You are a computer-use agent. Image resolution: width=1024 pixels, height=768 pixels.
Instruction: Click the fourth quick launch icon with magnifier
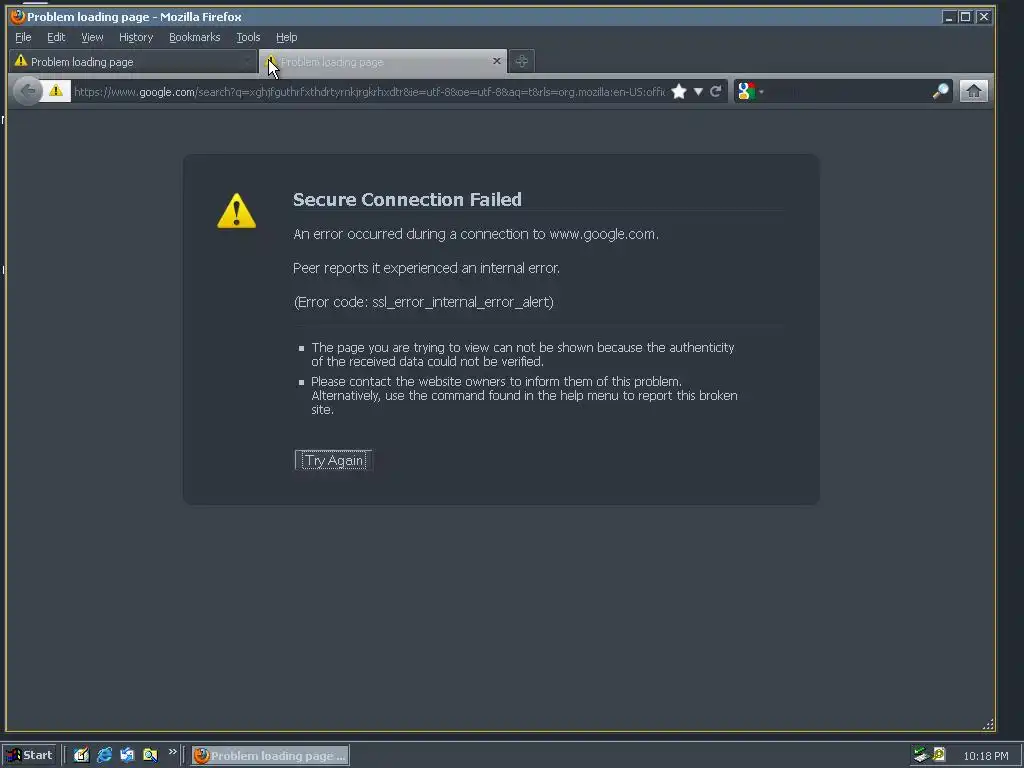tap(150, 756)
